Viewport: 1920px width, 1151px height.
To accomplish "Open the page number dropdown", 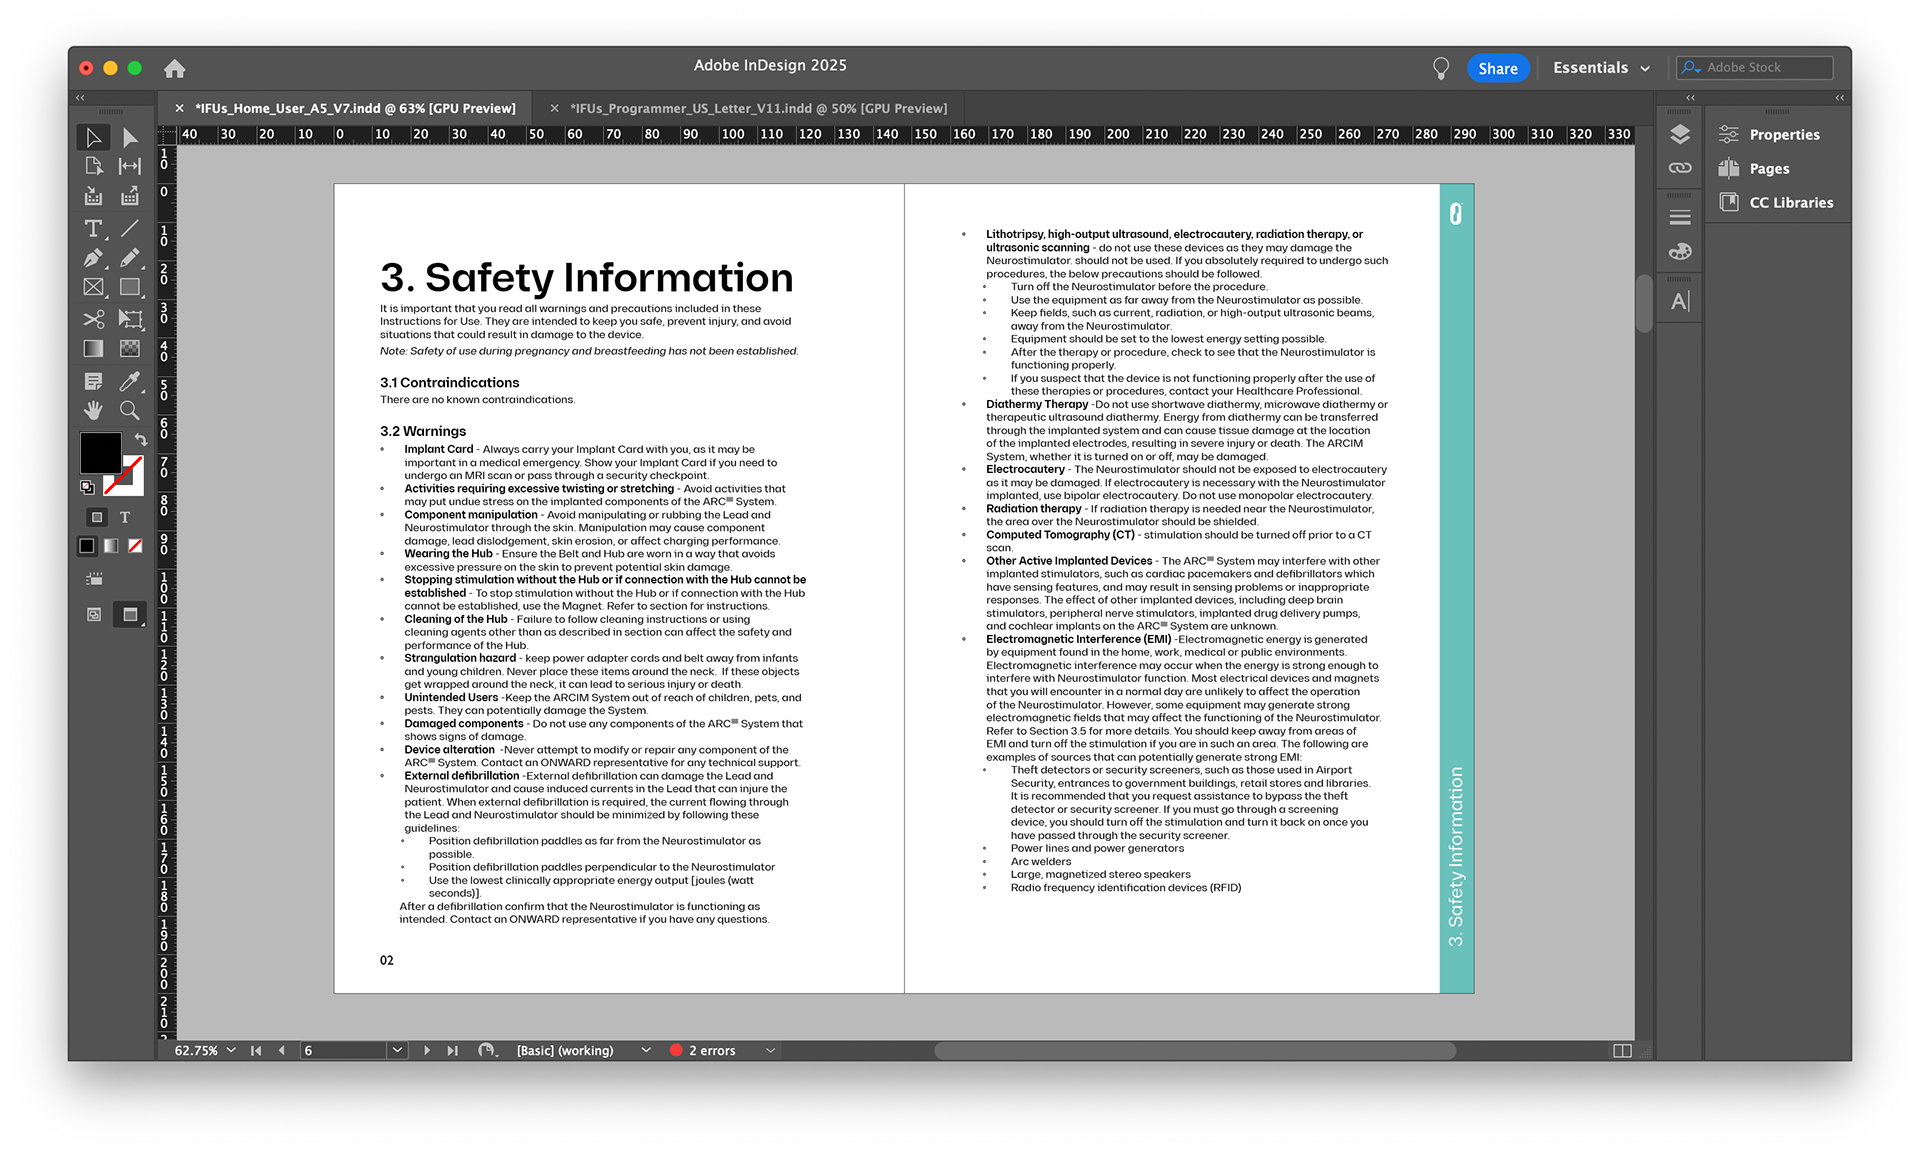I will point(397,1050).
